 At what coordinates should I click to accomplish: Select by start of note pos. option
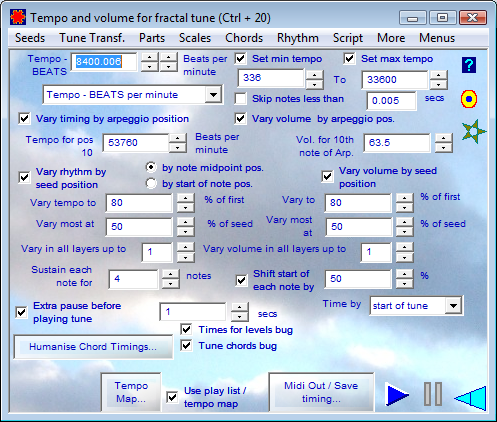(151, 183)
